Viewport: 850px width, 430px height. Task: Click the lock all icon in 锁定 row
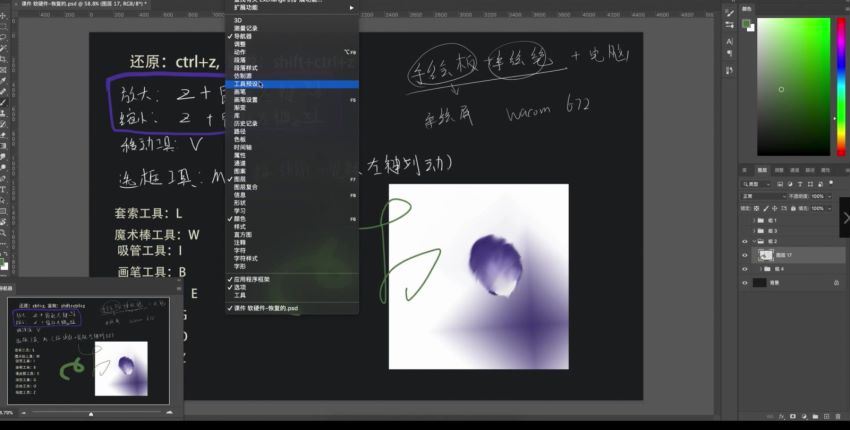point(793,209)
